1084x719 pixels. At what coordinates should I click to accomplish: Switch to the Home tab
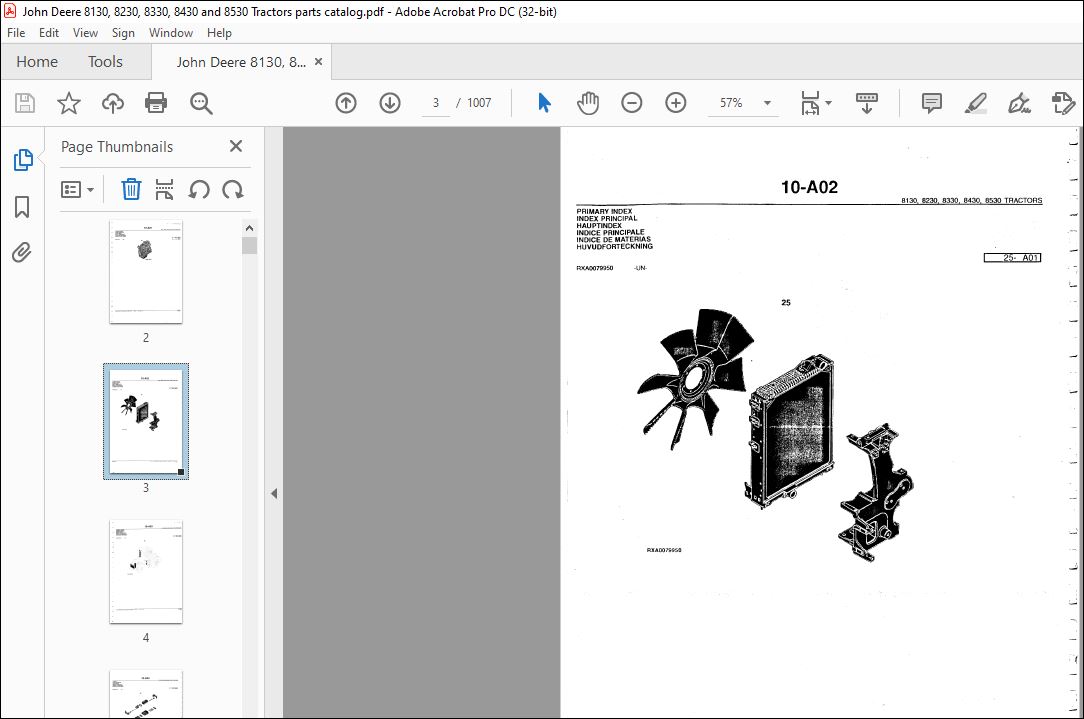[37, 62]
